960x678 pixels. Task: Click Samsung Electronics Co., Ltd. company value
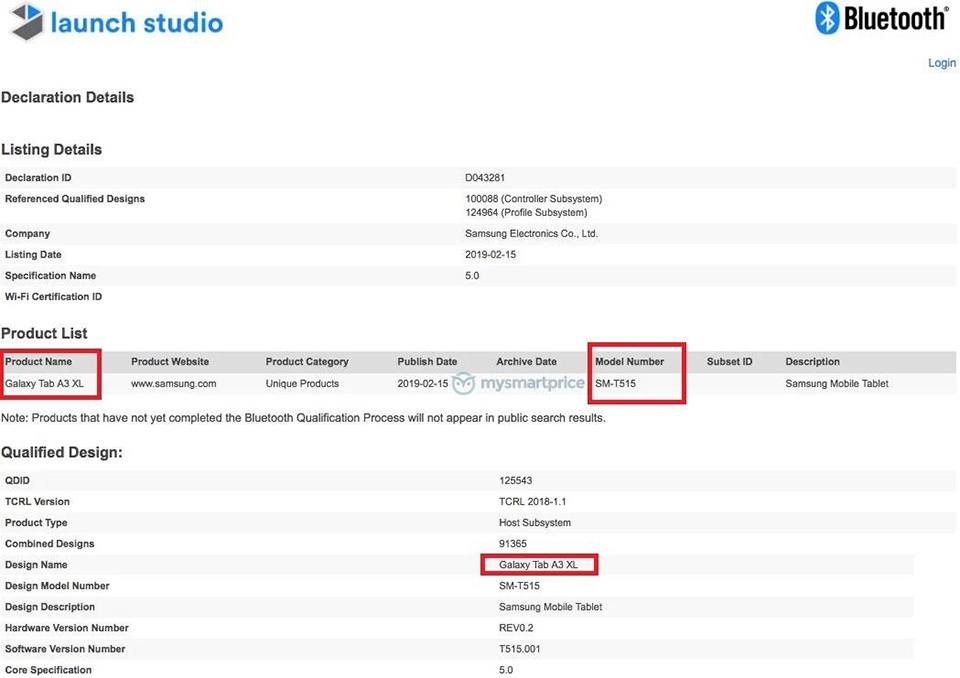[531, 233]
